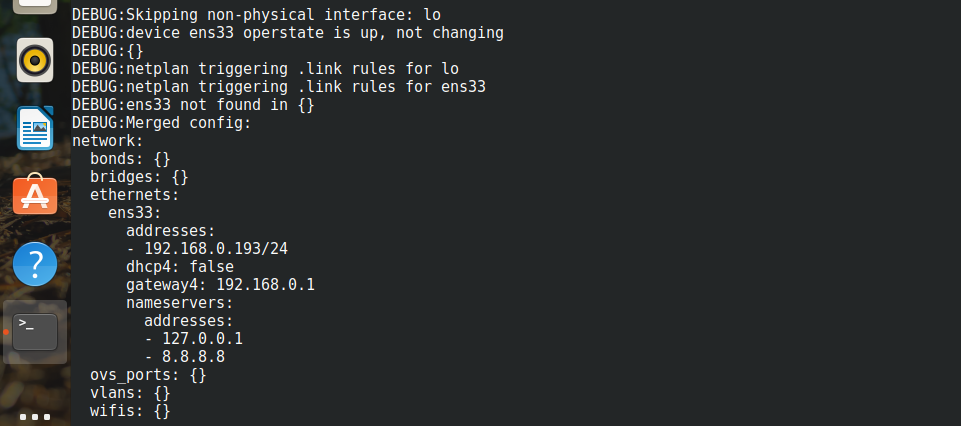
Task: Click the "ethernets:" key in output
Action: click(x=135, y=195)
